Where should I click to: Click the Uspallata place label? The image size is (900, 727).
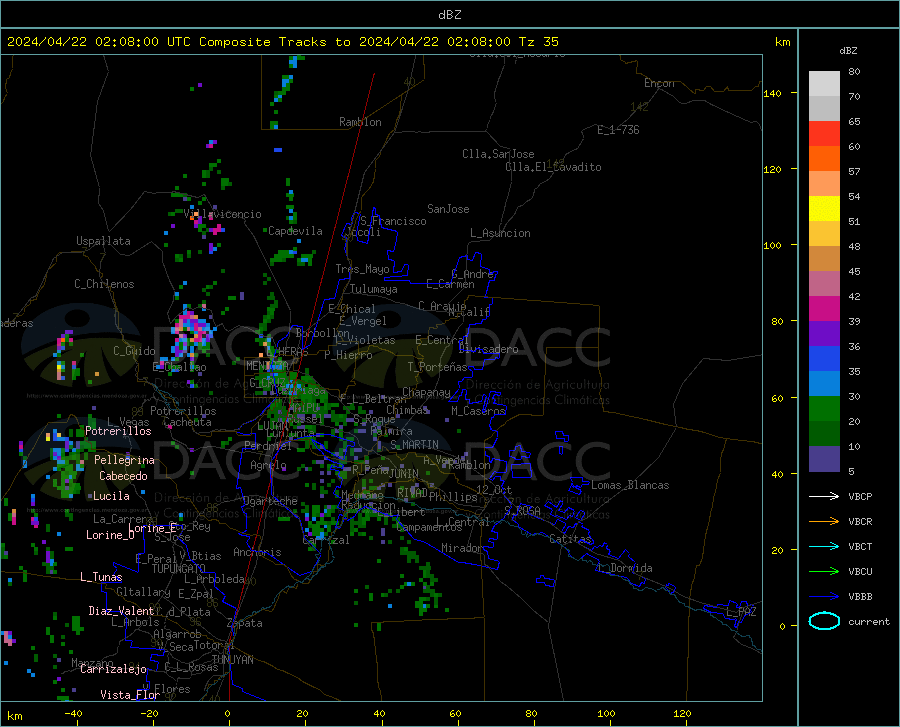point(103,241)
